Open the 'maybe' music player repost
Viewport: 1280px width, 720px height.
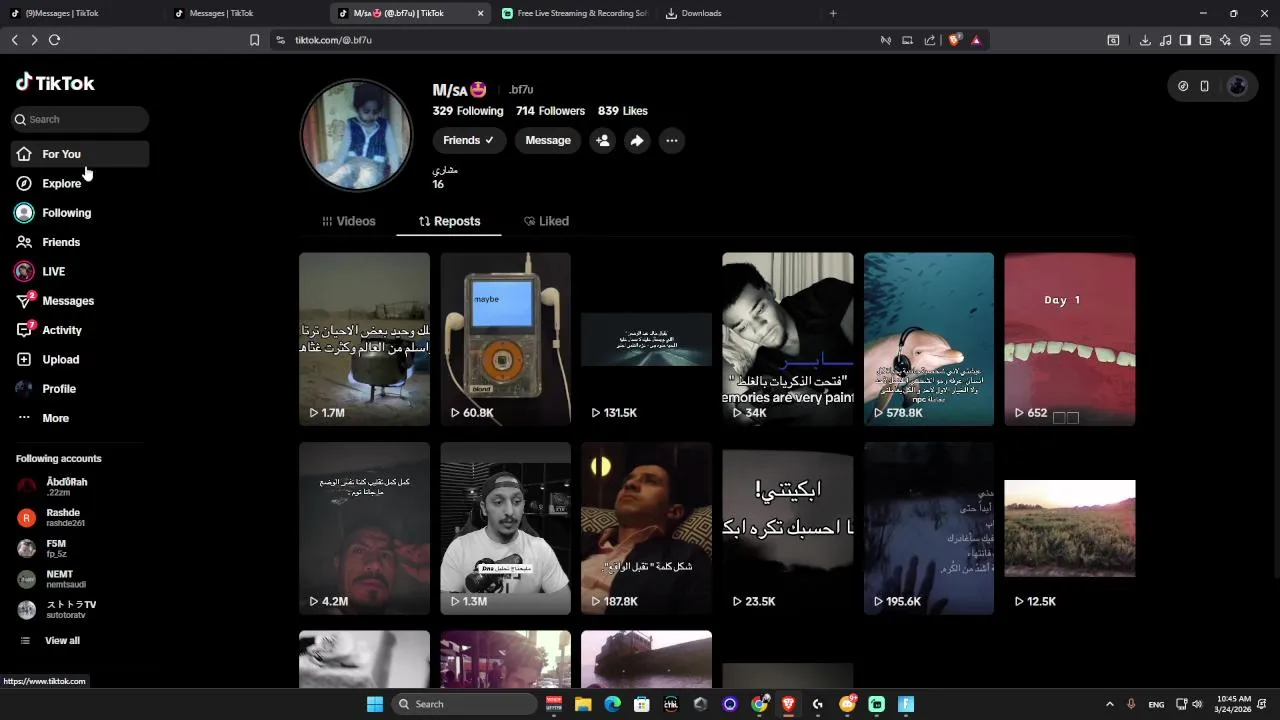505,339
